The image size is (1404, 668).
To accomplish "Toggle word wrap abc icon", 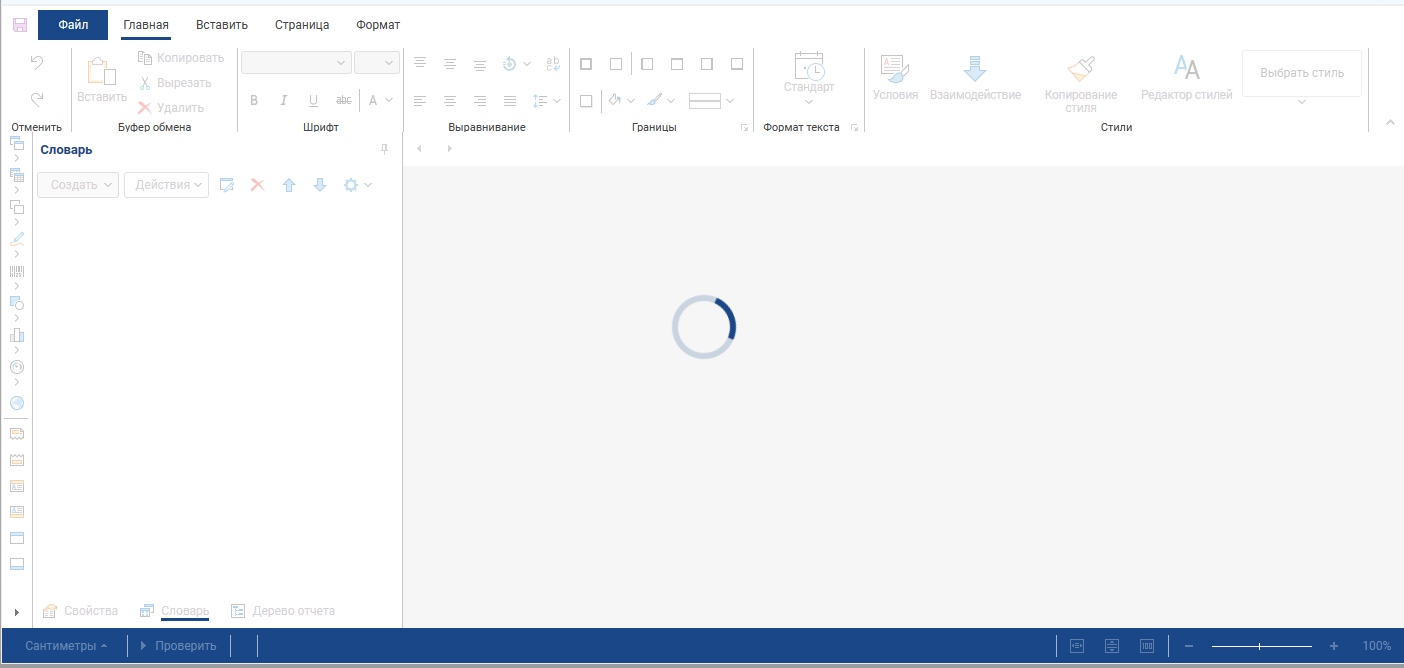I will tap(553, 63).
